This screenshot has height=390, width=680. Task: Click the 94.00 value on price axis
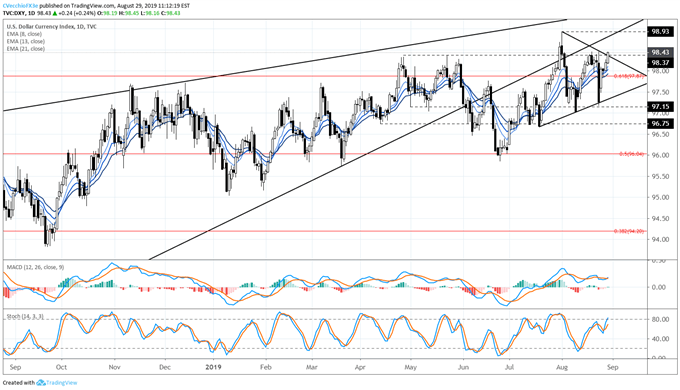tap(660, 239)
